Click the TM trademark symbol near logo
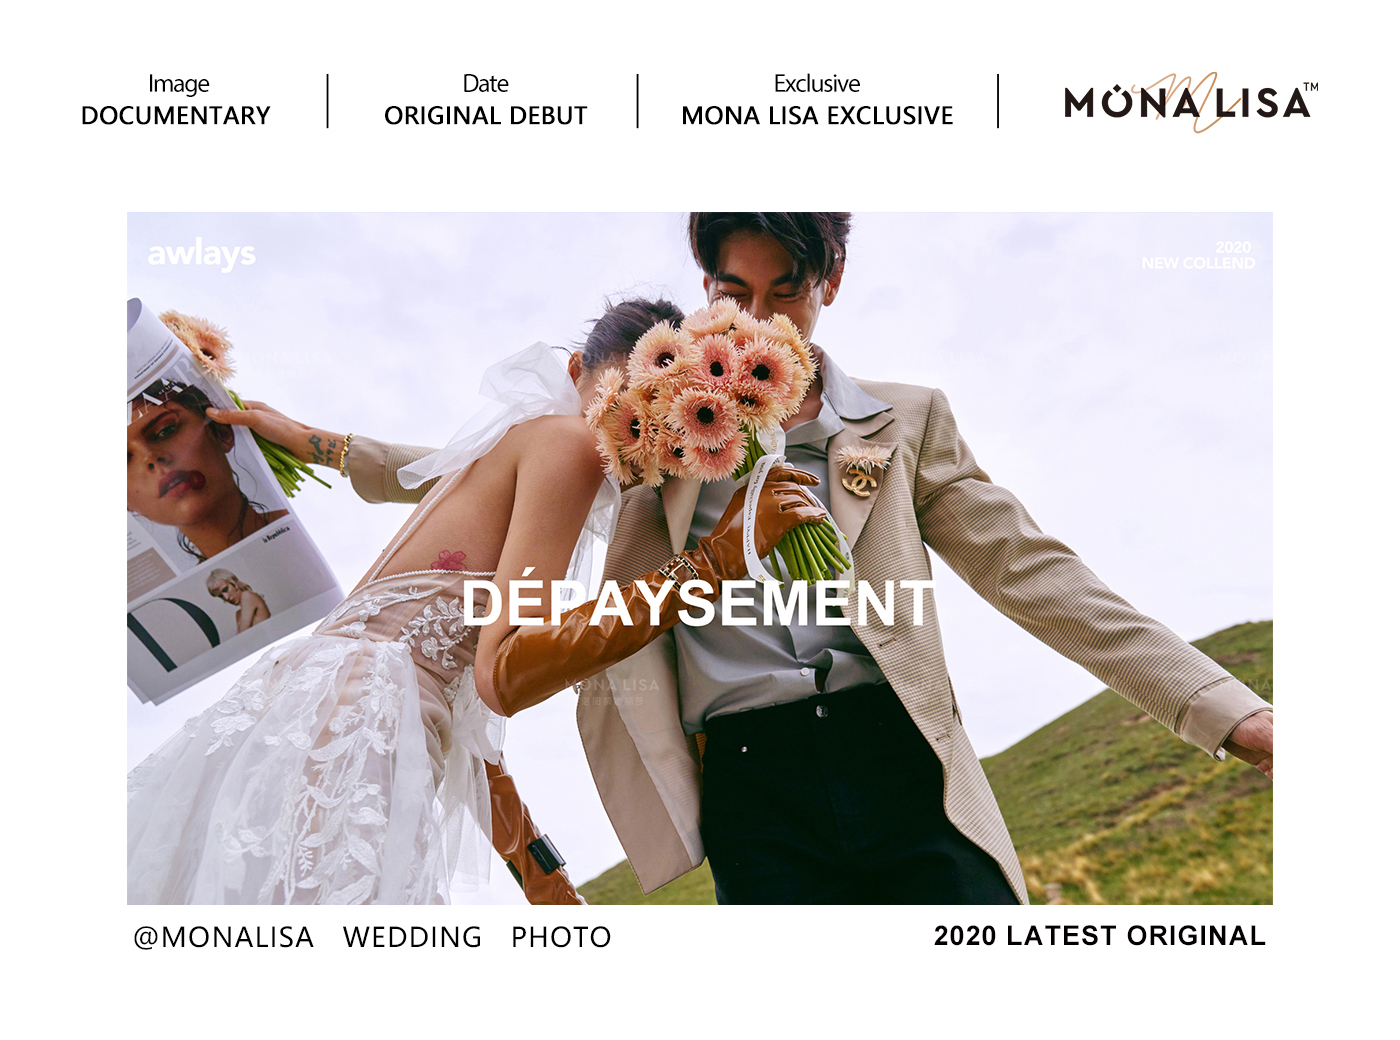This screenshot has height=1040, width=1400. (x=1311, y=87)
